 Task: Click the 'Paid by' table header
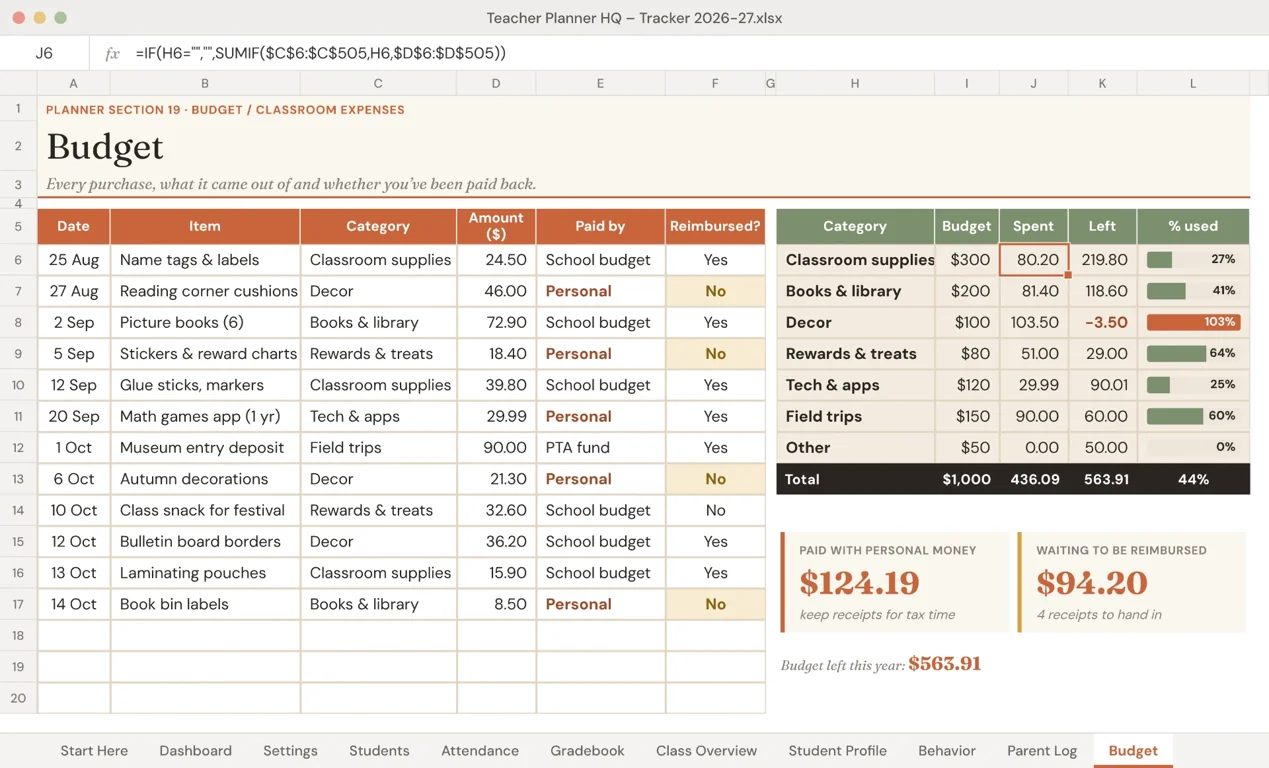coord(600,226)
